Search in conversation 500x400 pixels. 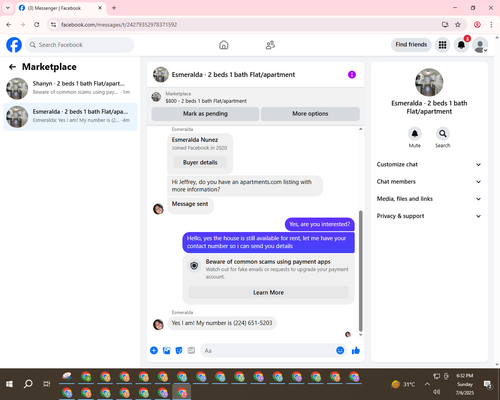point(443,134)
